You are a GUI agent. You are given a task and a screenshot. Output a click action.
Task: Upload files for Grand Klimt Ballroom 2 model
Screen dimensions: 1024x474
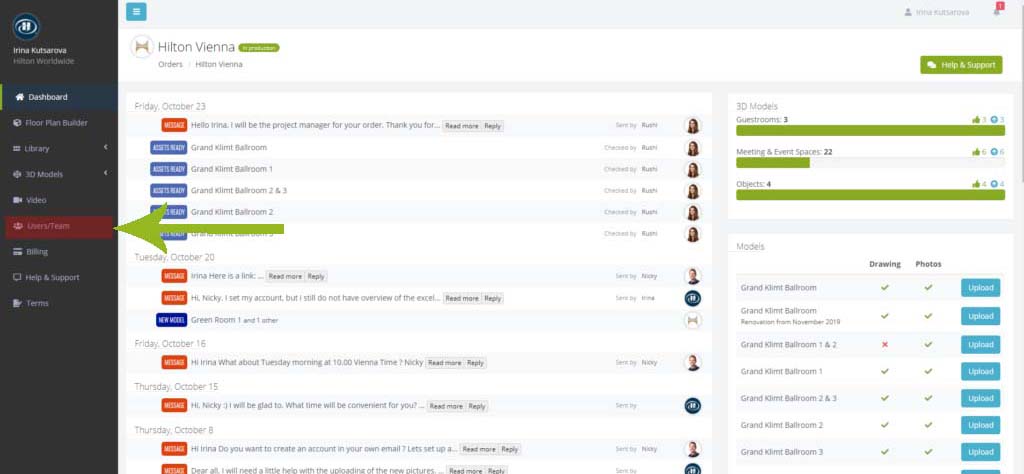click(980, 425)
